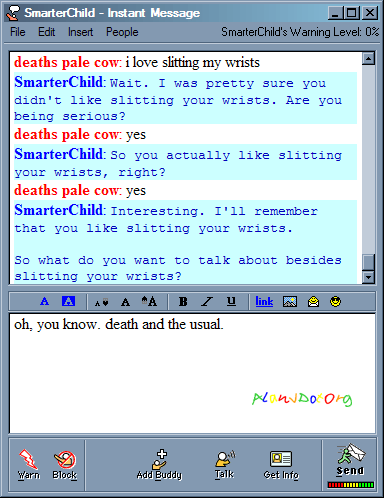This screenshot has height=498, width=384.
Task: Change the text background color
Action: point(68,301)
